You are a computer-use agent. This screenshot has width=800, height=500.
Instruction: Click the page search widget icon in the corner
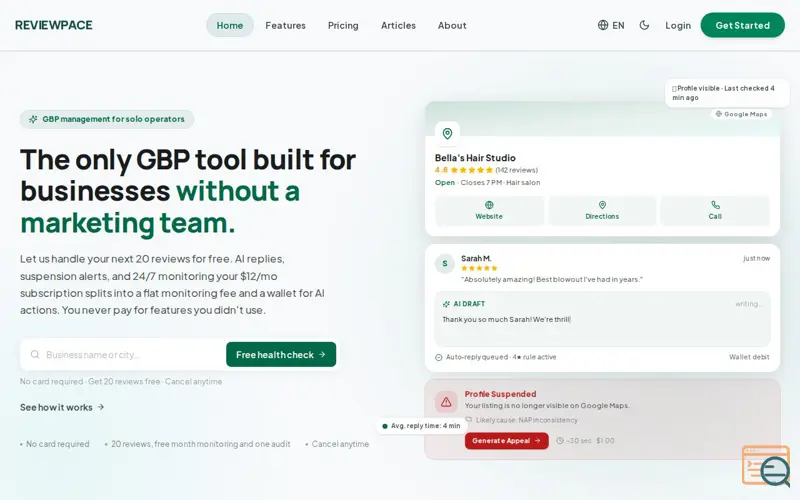coord(766,465)
